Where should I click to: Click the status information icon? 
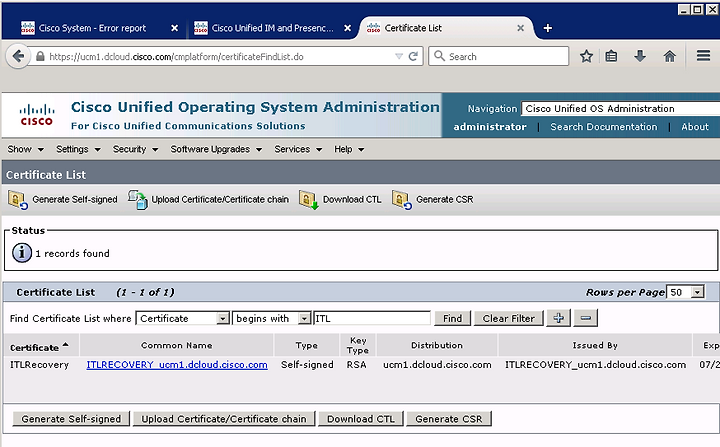click(22, 253)
